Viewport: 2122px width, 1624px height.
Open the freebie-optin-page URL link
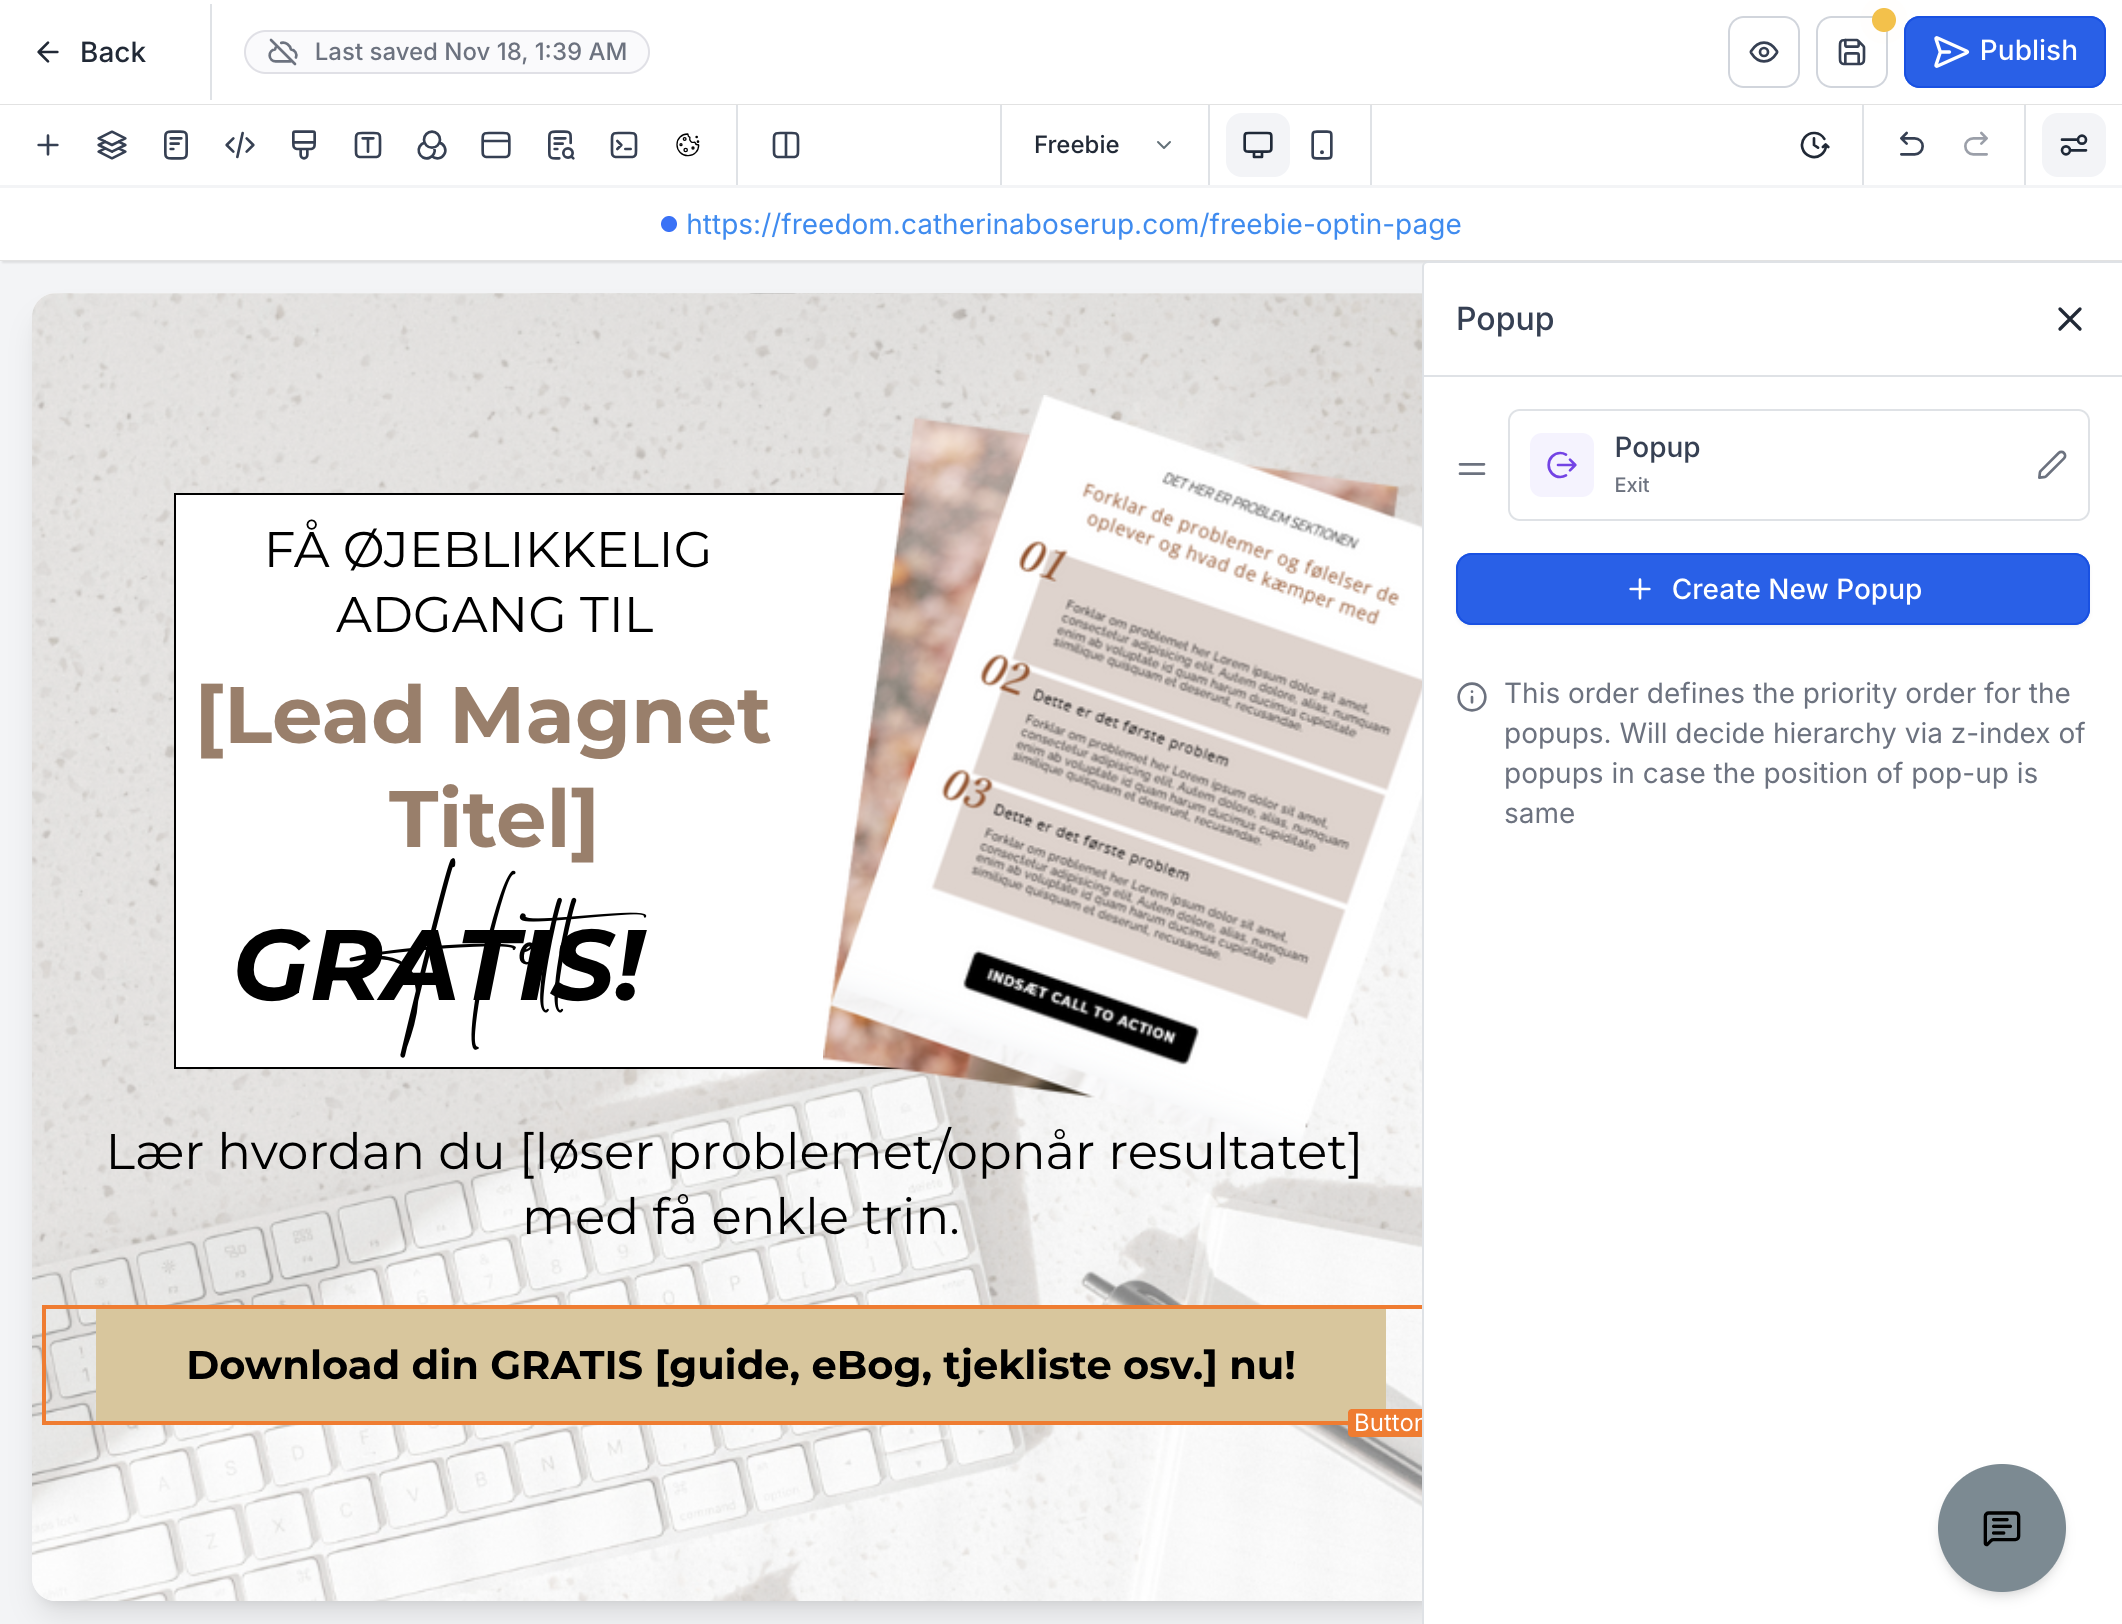1073,224
